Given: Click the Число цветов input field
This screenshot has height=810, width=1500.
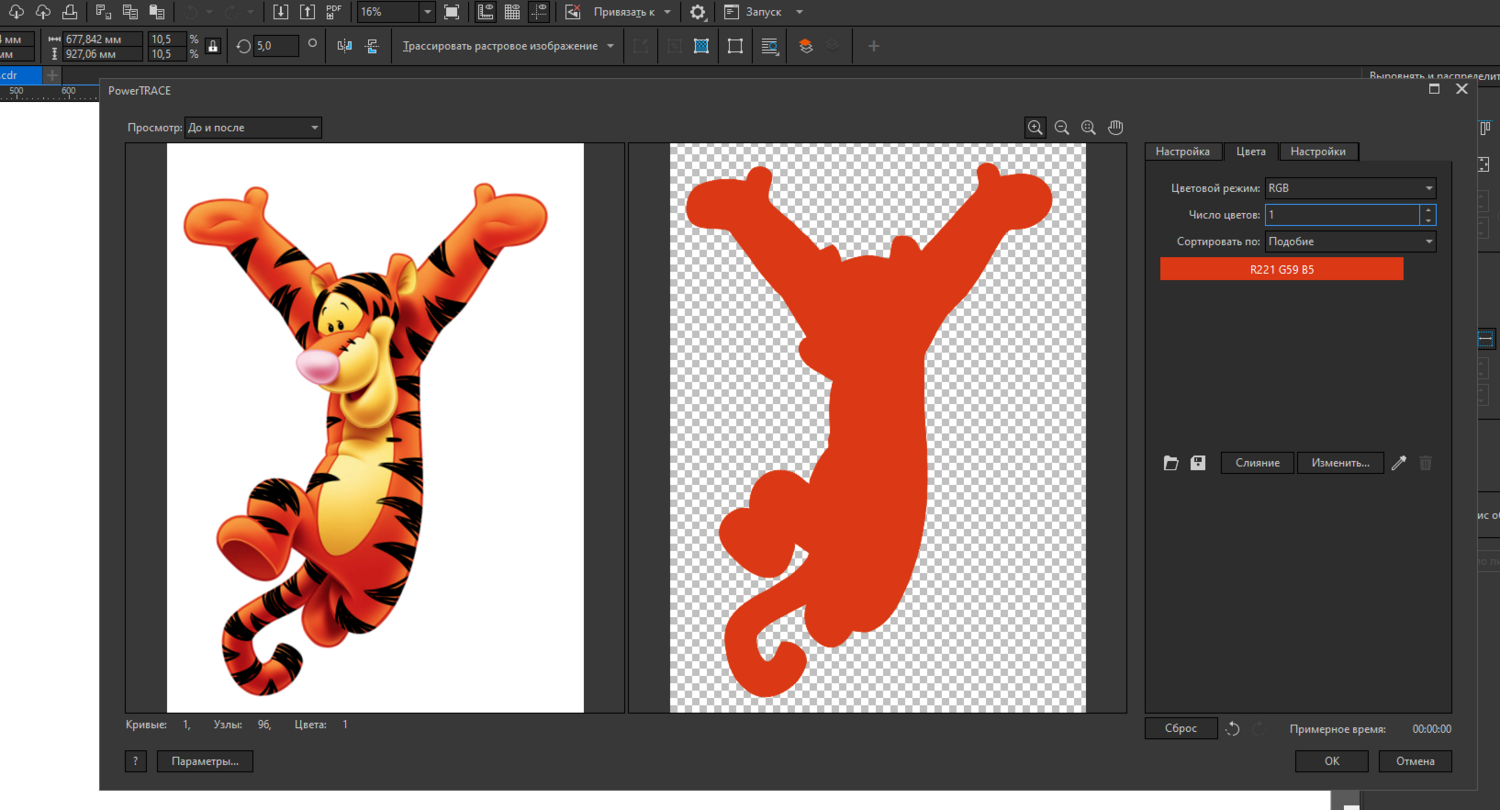Looking at the screenshot, I should (1342, 215).
